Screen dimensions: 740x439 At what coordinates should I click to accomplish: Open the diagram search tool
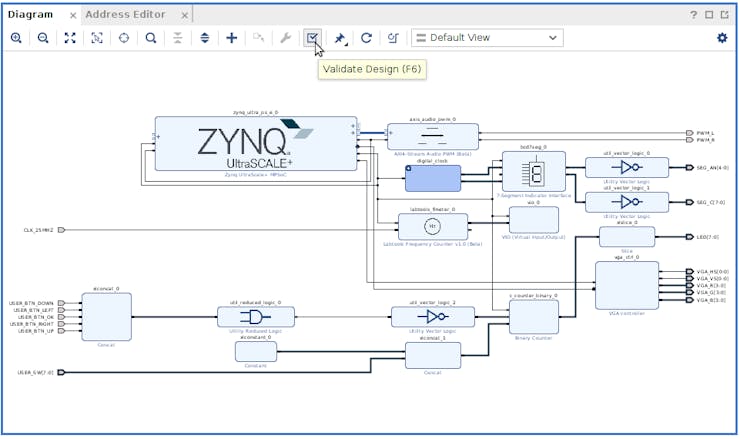pos(150,38)
